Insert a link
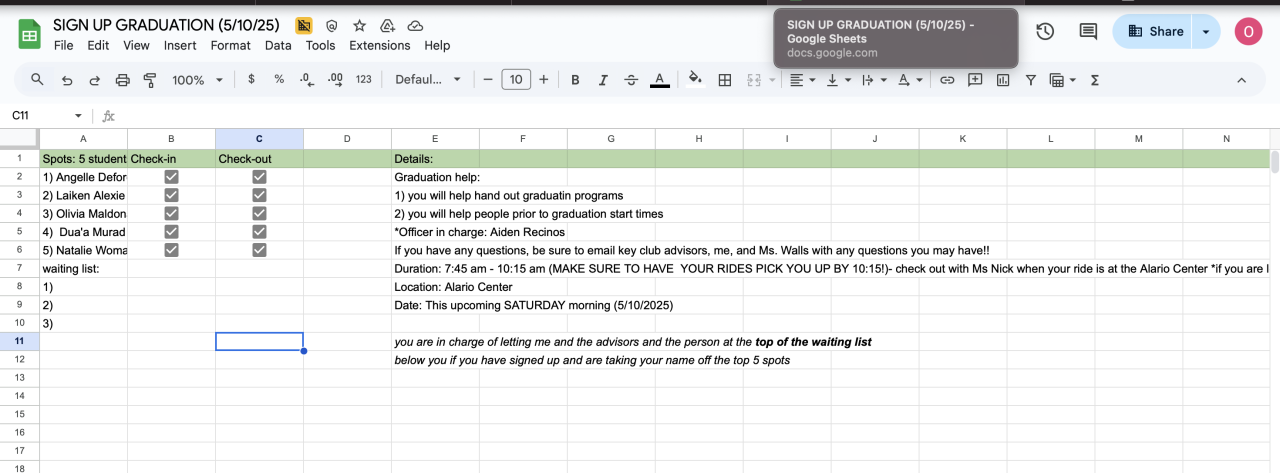 947,80
